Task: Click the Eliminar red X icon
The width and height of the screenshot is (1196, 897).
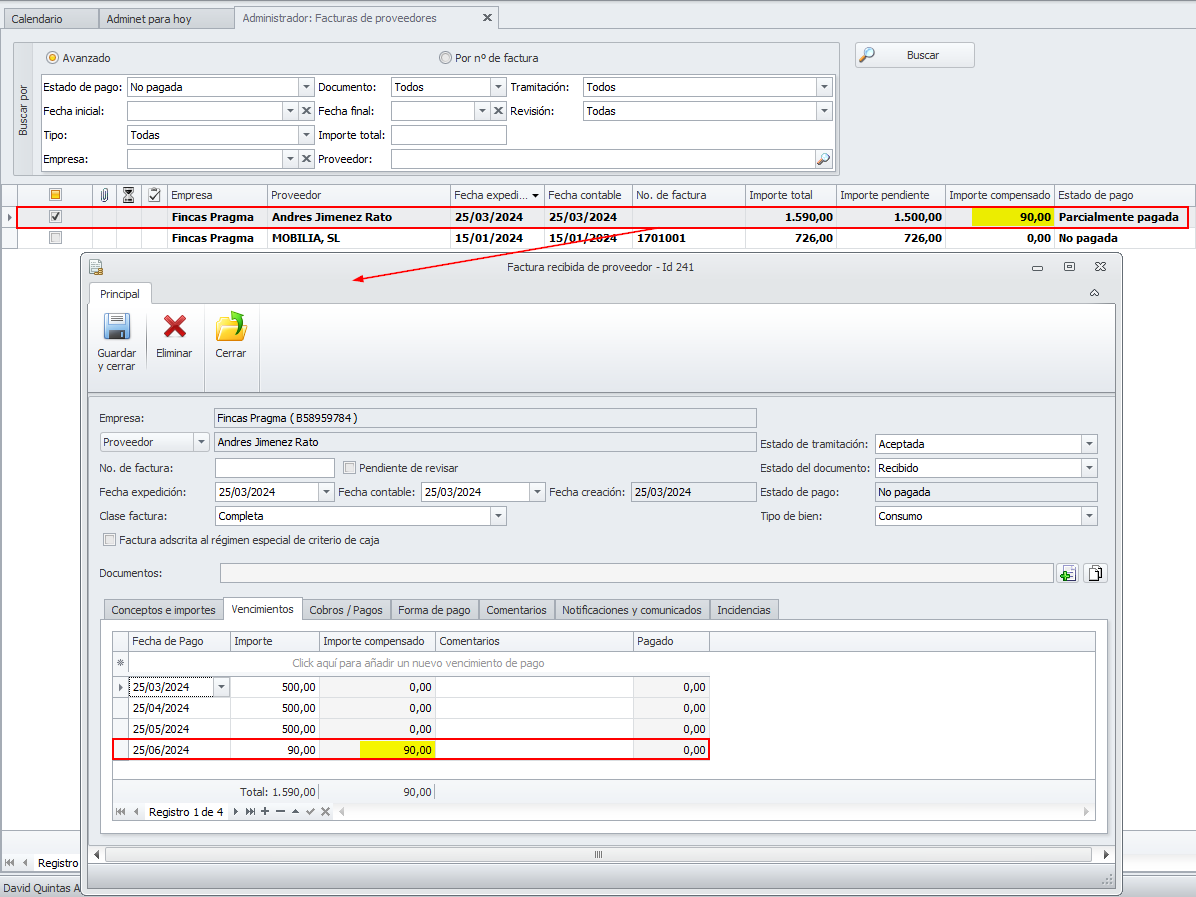Action: point(174,327)
